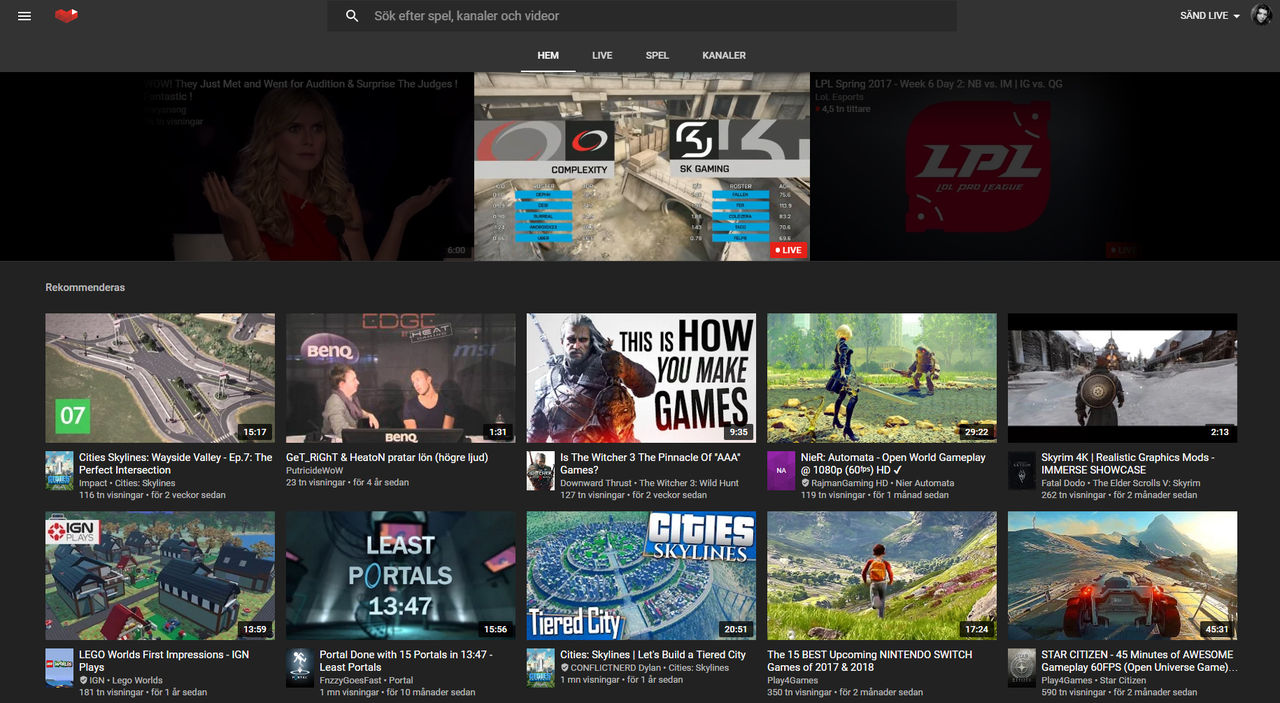The image size is (1280, 703).
Task: Click the 'Rekommenderas' section heading
Action: coord(85,288)
